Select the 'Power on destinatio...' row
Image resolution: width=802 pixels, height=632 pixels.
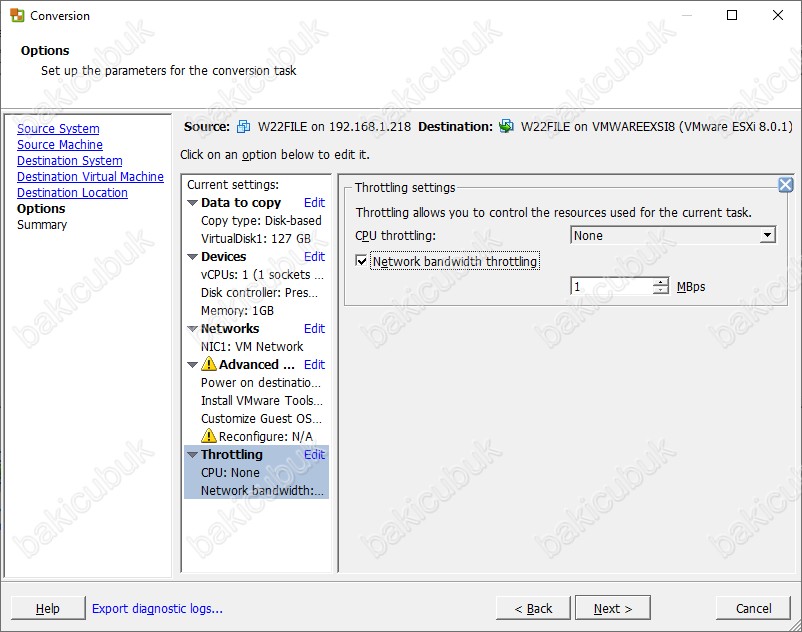click(x=261, y=382)
